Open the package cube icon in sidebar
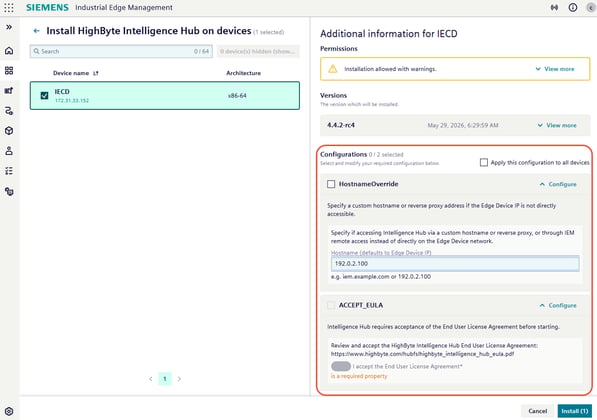Image resolution: width=597 pixels, height=420 pixels. coord(9,131)
